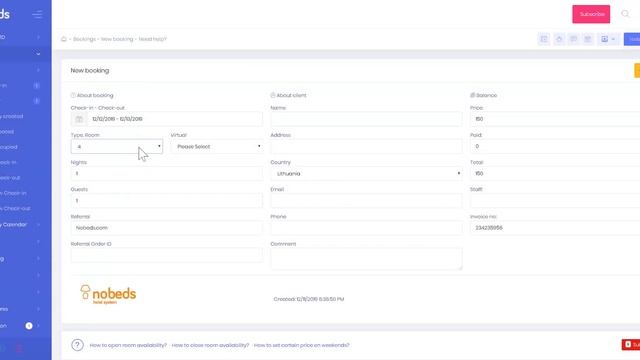Open the date picker calendar icon

(x=79, y=119)
